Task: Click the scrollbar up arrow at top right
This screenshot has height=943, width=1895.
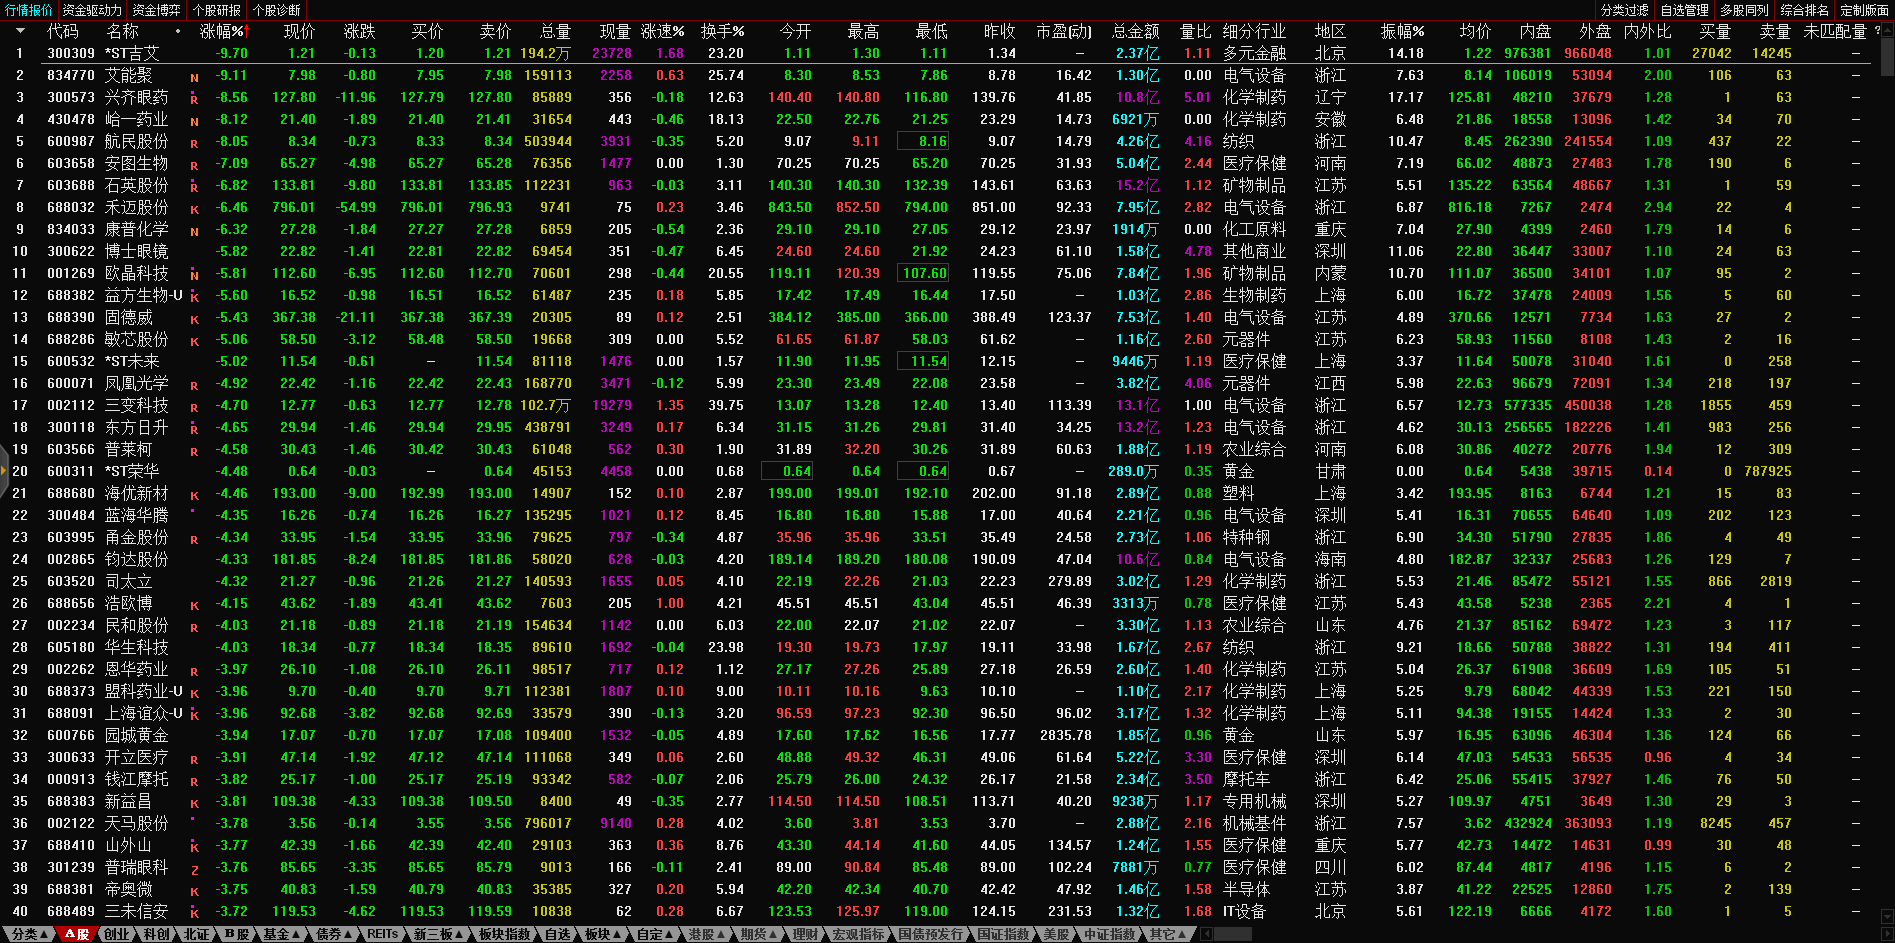Action: [x=1887, y=30]
